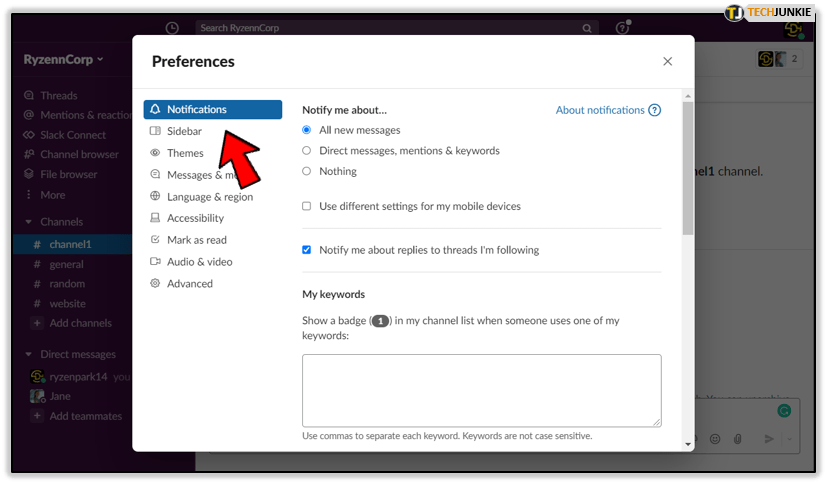The image size is (827, 484).
Task: Open the About notifications link
Action: point(600,110)
